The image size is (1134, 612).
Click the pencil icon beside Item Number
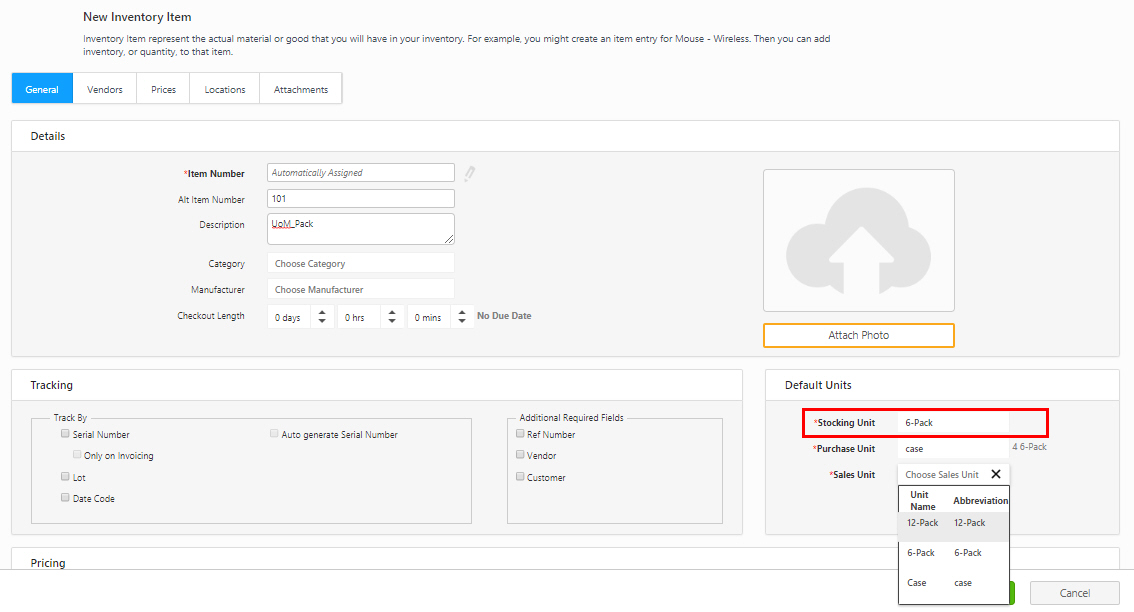click(x=469, y=173)
